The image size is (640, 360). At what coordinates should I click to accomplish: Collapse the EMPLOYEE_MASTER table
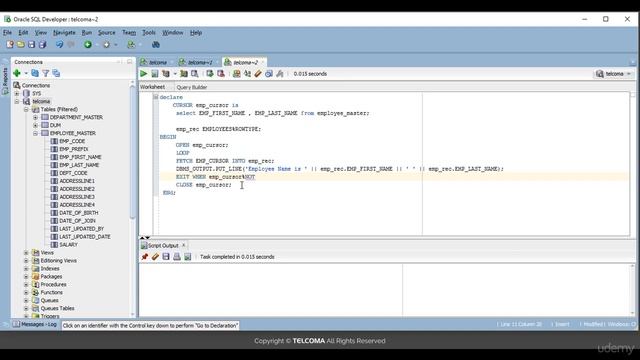click(x=36, y=133)
